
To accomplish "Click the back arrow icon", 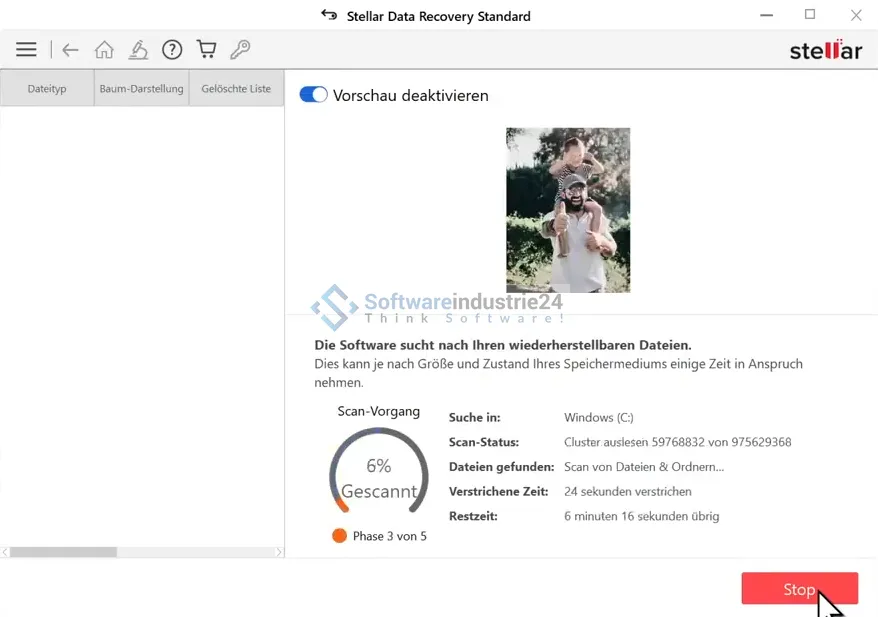I will [70, 50].
